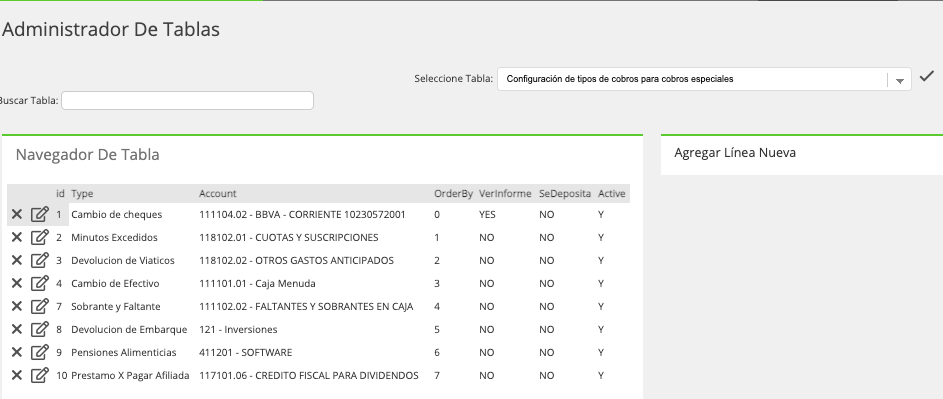Screen dimensions: 943x399
Task: Click the Seleccione Tabla combo box
Action: 704,79
